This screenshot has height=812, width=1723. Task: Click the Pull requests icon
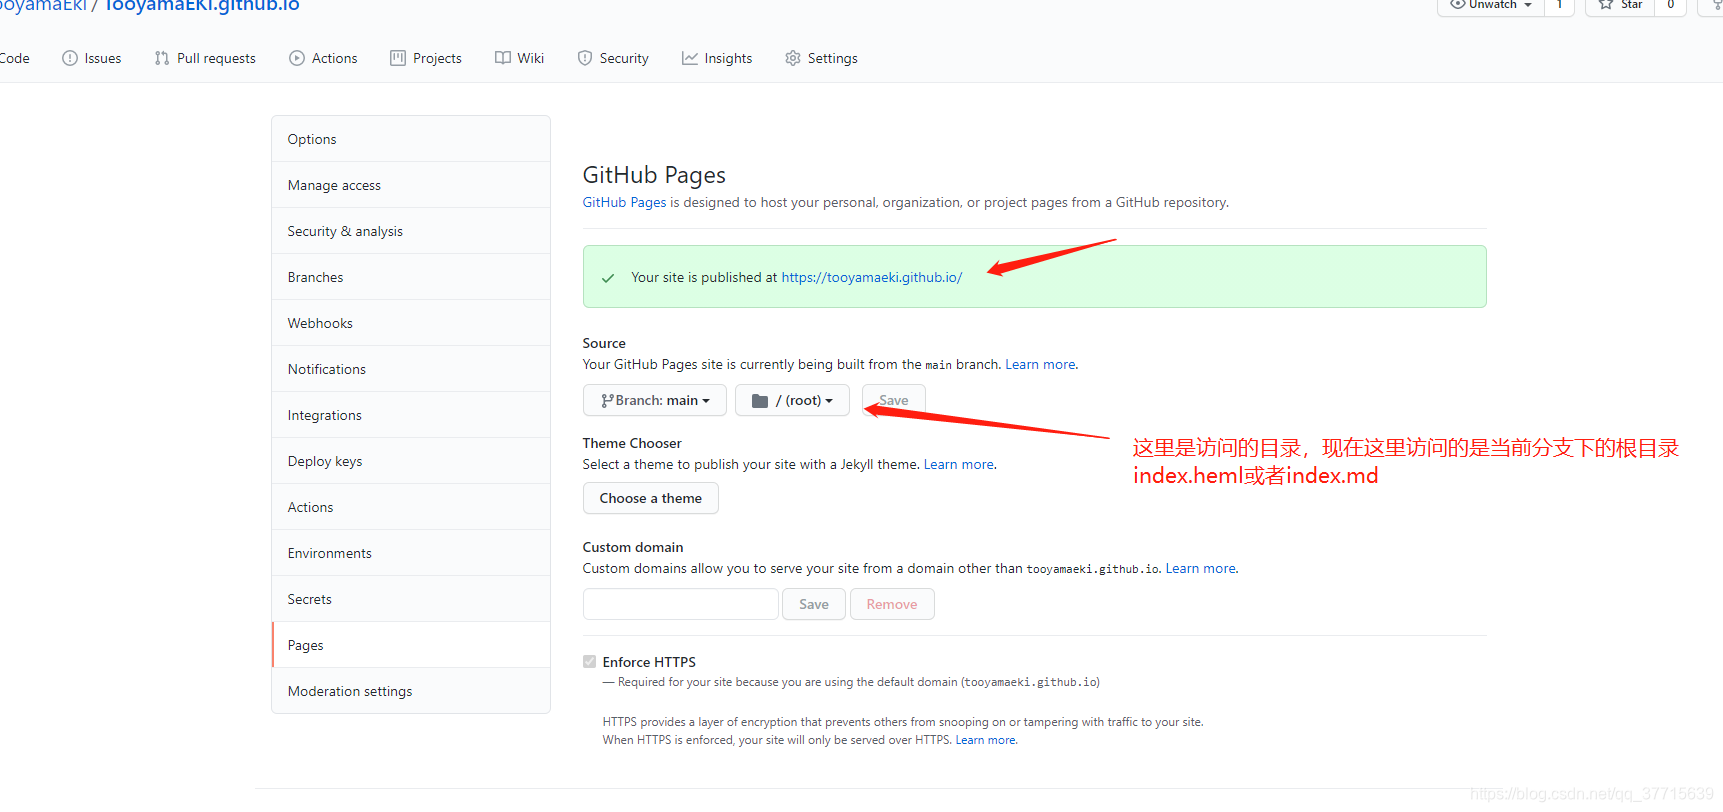coord(162,58)
